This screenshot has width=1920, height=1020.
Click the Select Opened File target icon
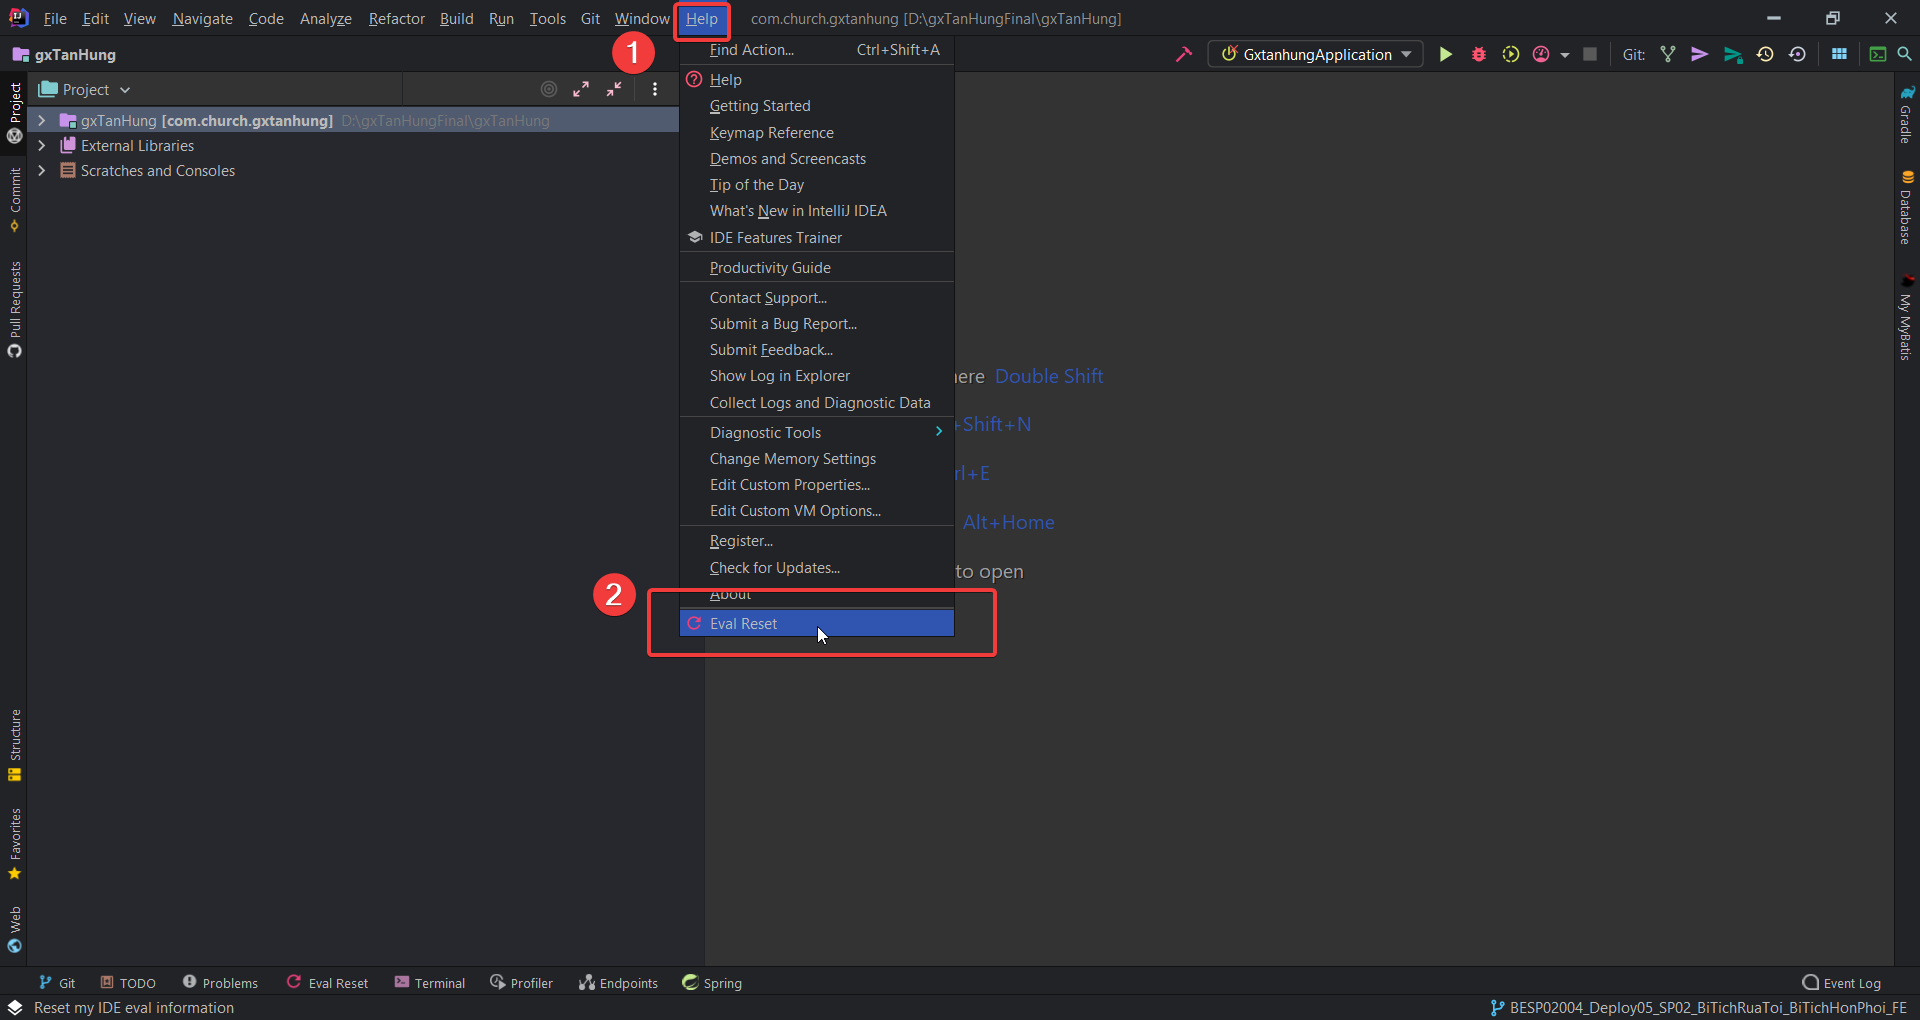[x=549, y=89]
